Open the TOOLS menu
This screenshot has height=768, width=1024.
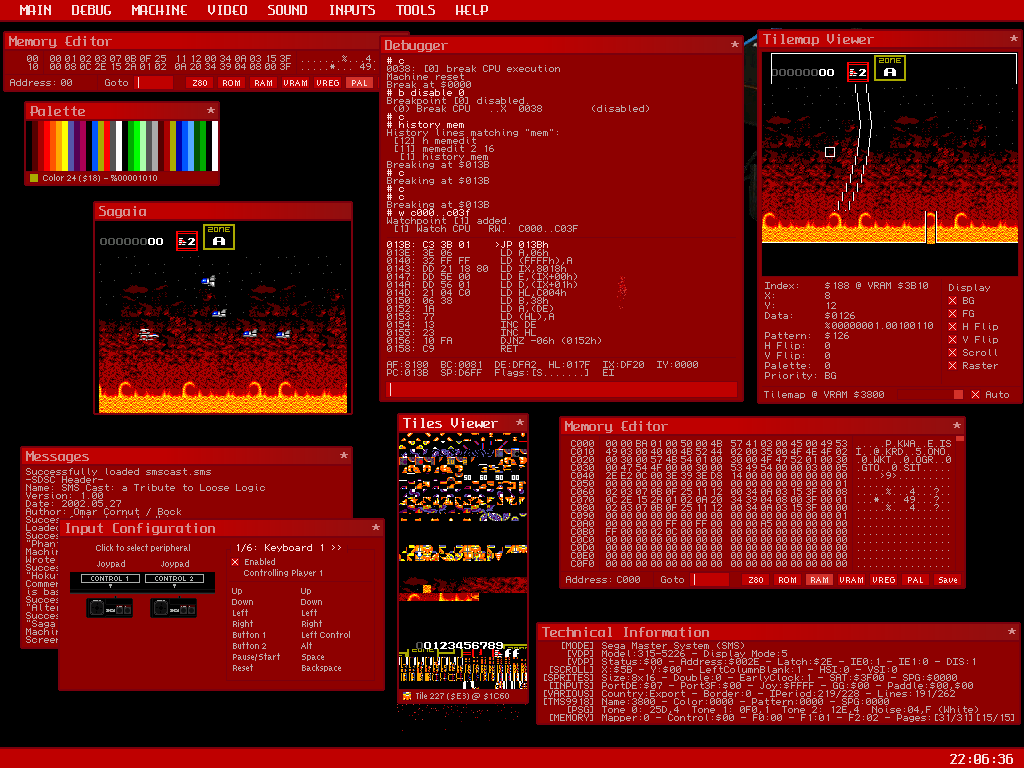[415, 10]
